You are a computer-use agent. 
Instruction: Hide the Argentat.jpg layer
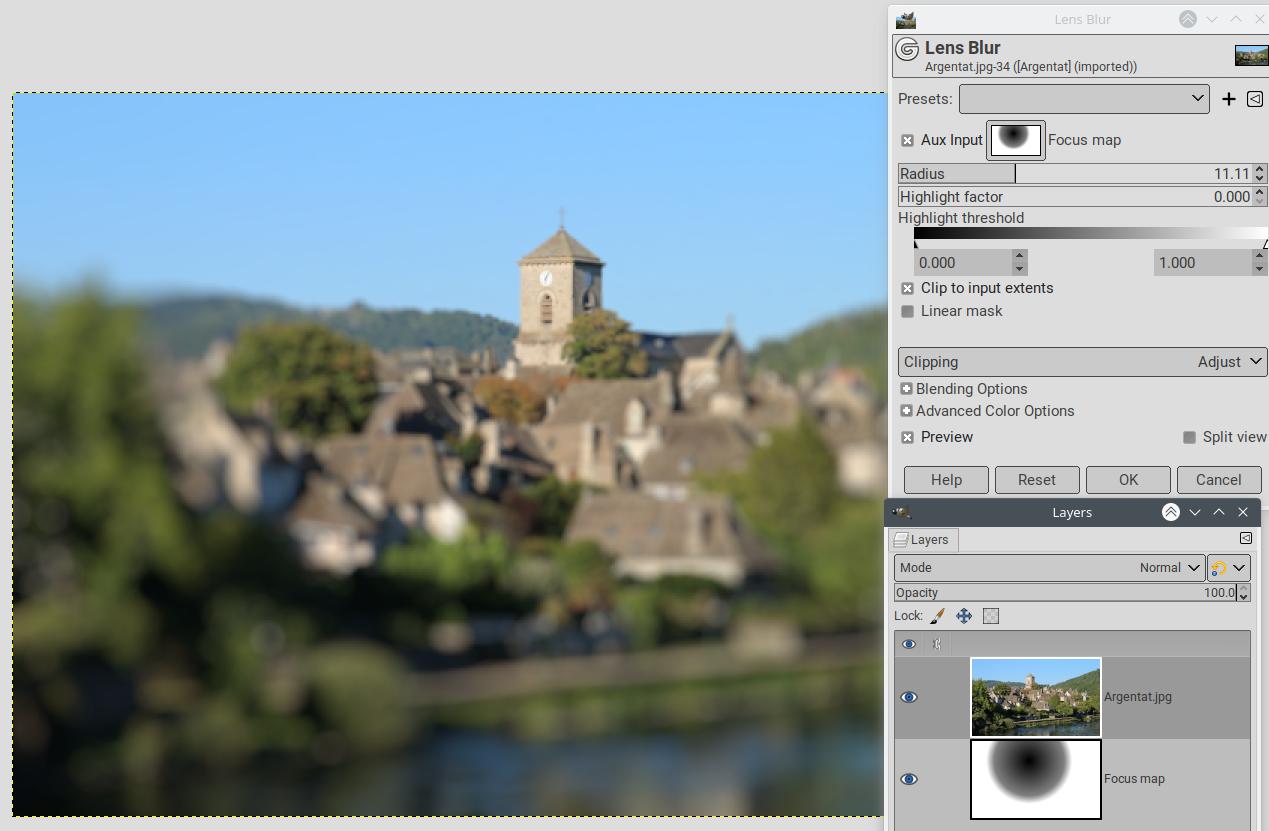pos(909,697)
